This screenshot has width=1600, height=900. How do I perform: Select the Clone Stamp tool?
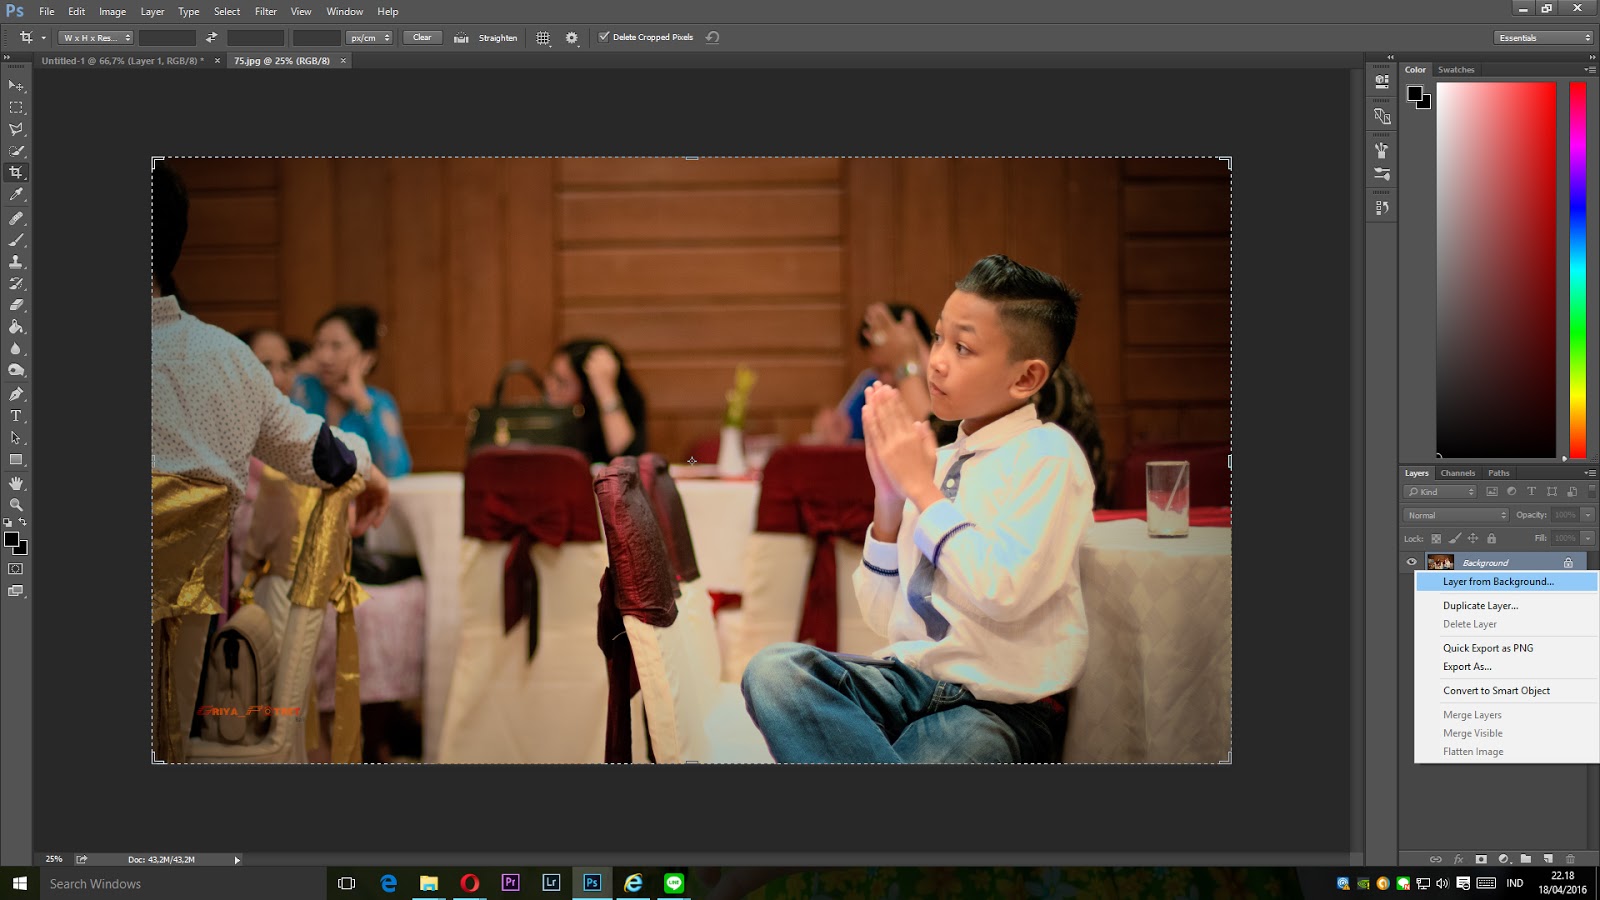click(x=16, y=262)
